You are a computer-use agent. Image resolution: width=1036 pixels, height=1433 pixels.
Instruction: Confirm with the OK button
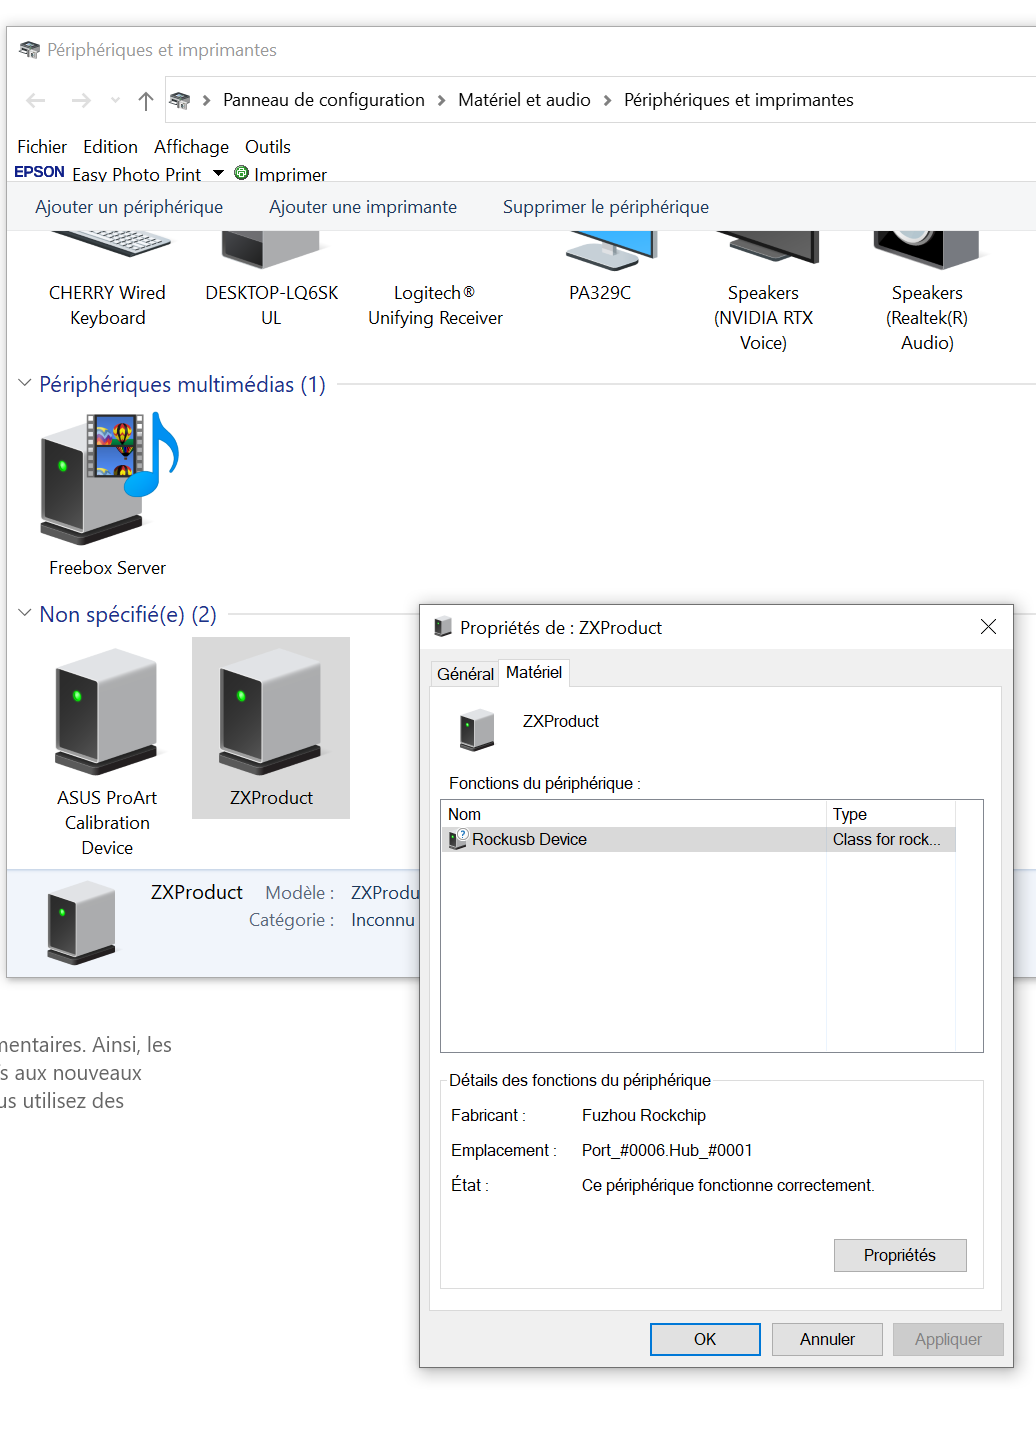point(705,1339)
